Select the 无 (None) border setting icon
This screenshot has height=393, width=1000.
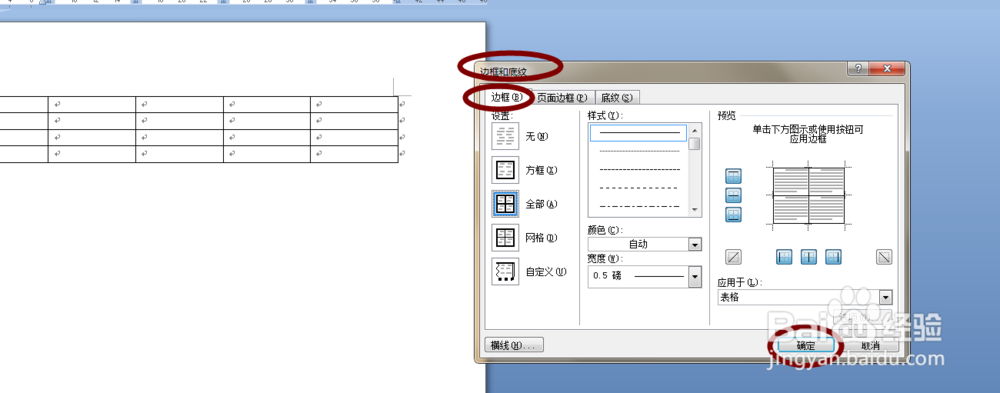[x=505, y=136]
